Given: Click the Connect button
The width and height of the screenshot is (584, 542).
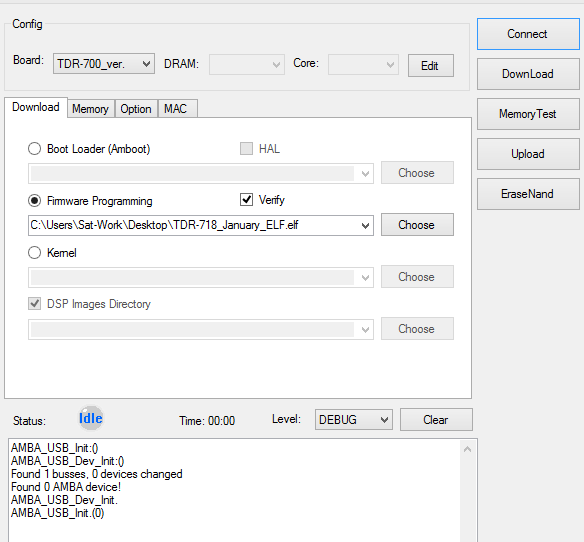Looking at the screenshot, I should pyautogui.click(x=528, y=34).
